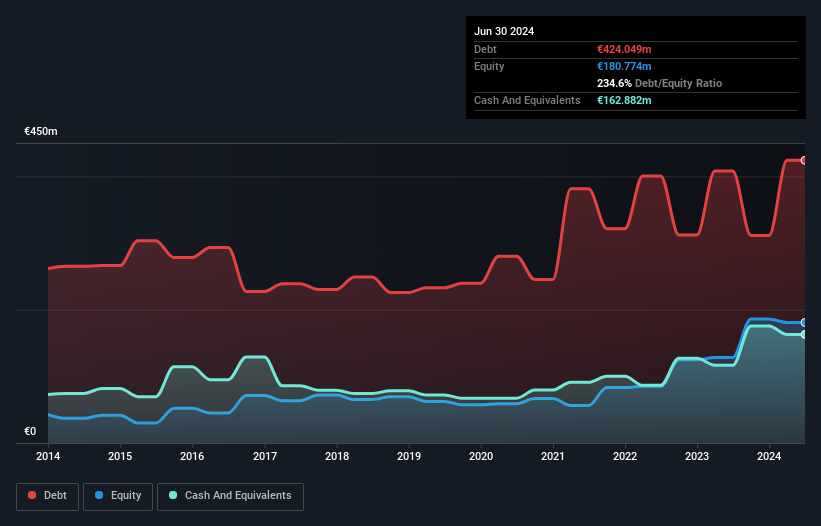Image resolution: width=821 pixels, height=526 pixels.
Task: Click the €180.774m equity value
Action: tap(624, 66)
